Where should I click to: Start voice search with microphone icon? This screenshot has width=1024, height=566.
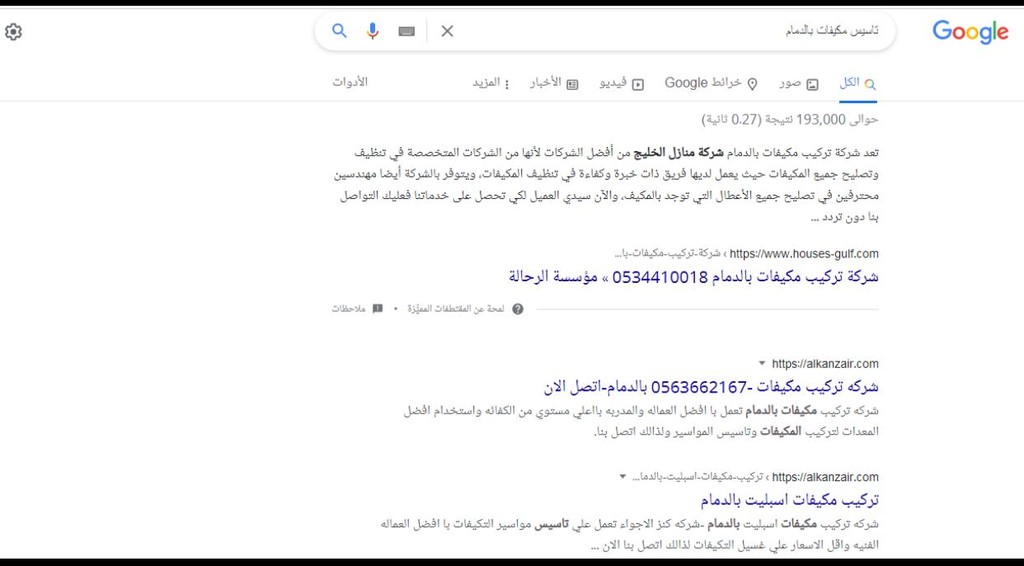pos(372,31)
